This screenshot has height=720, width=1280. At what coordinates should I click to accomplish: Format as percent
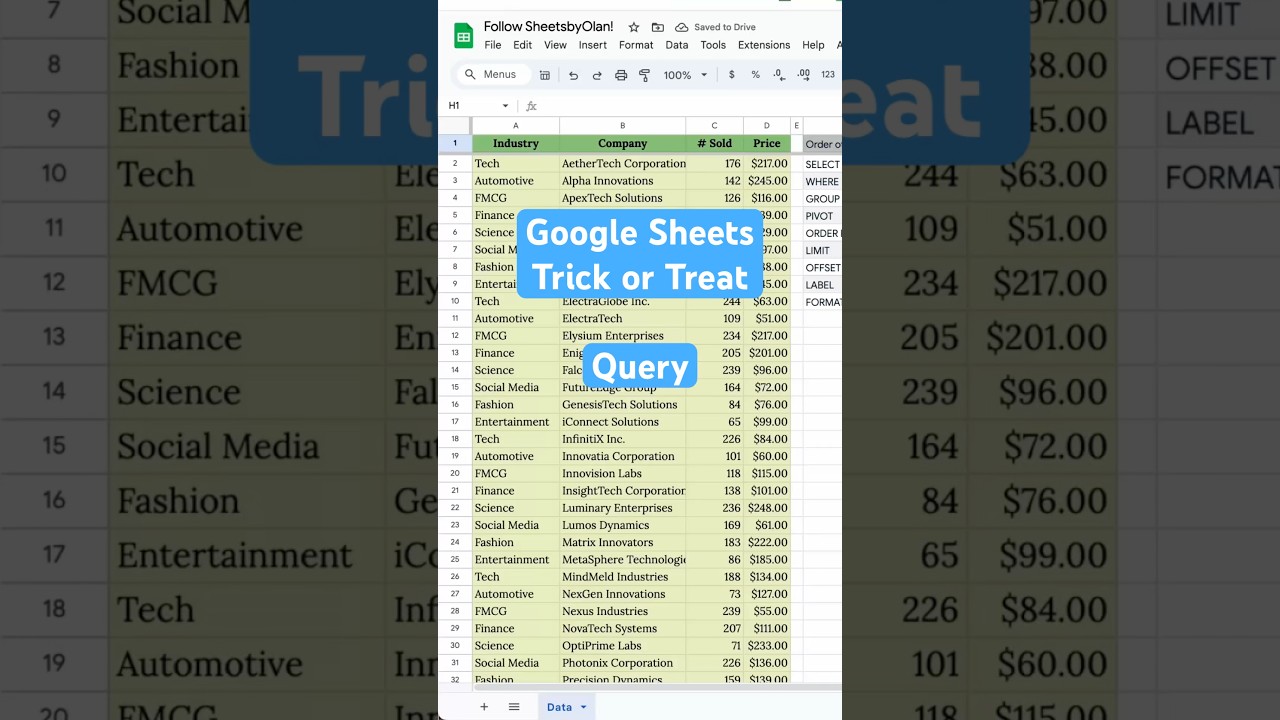(755, 75)
